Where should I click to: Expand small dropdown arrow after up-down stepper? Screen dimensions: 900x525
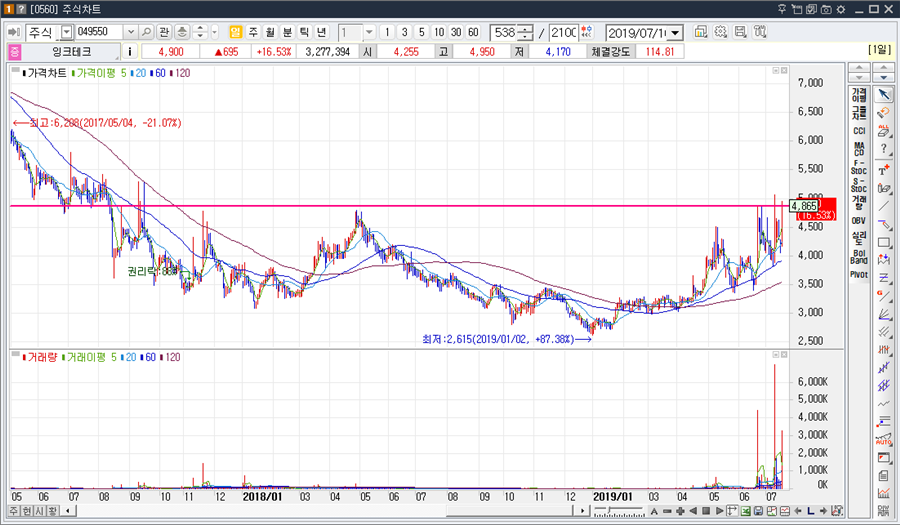[x=215, y=32]
